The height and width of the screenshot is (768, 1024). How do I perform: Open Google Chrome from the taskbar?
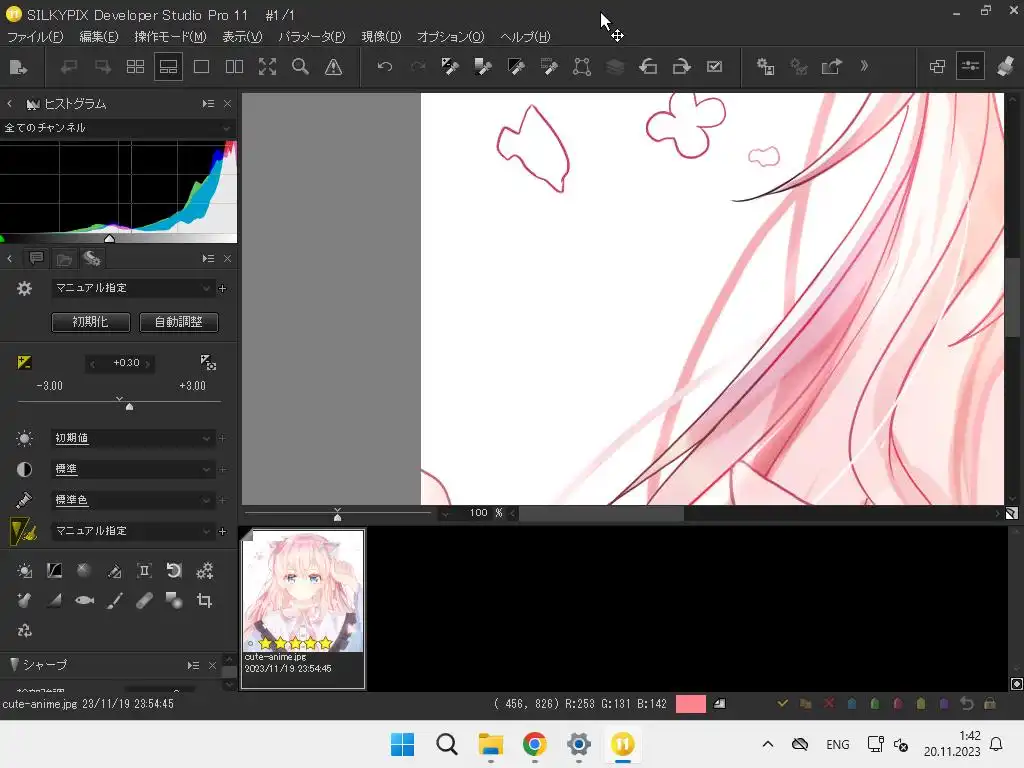click(534, 744)
